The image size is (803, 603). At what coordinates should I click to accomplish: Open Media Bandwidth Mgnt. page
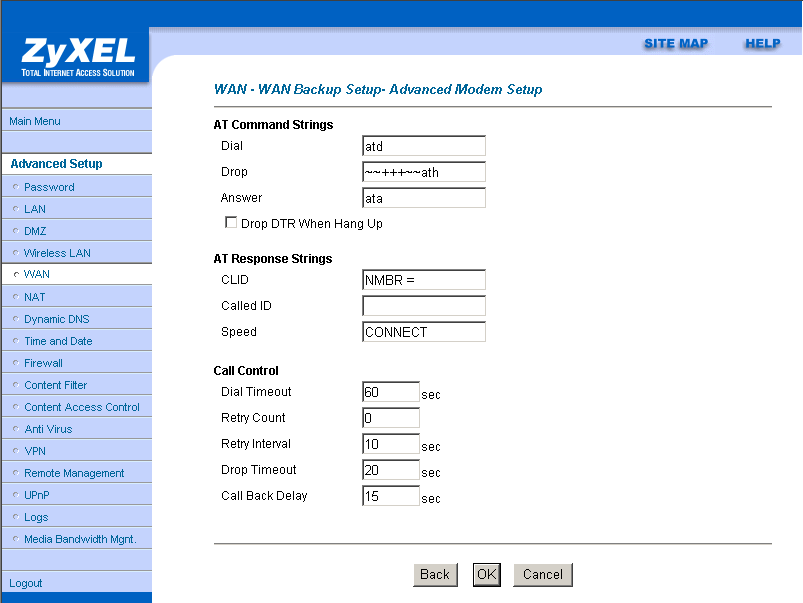point(80,540)
